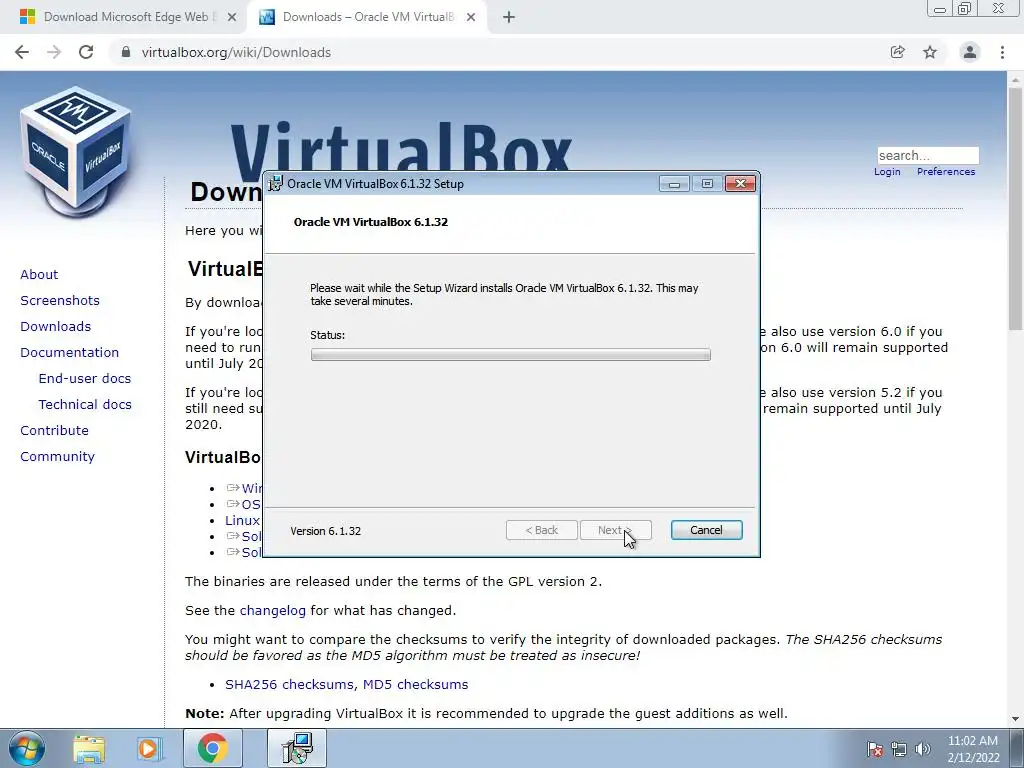Close the Downloads – Oracle VM VirtualBox tab

[x=471, y=17]
